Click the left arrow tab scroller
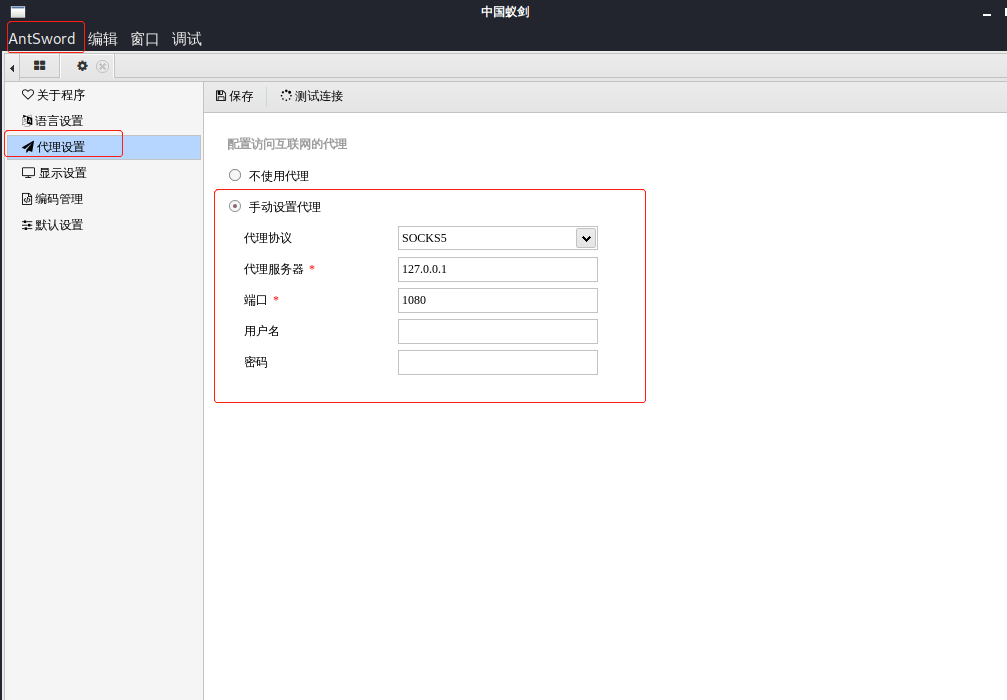 coord(12,67)
